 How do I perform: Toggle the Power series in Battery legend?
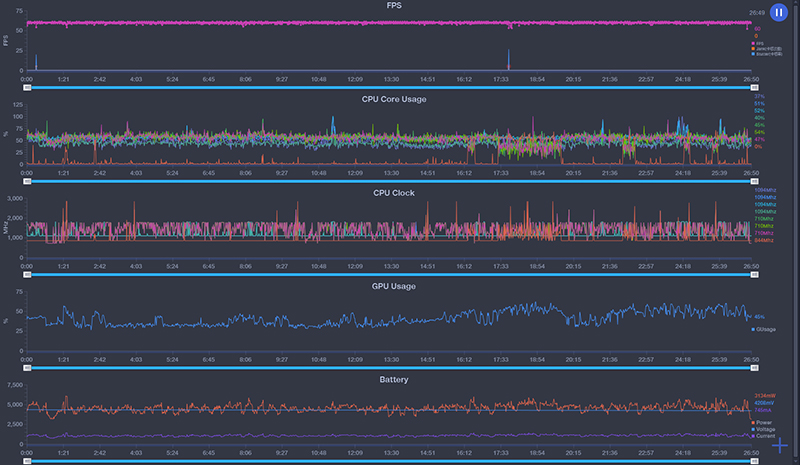coord(761,423)
